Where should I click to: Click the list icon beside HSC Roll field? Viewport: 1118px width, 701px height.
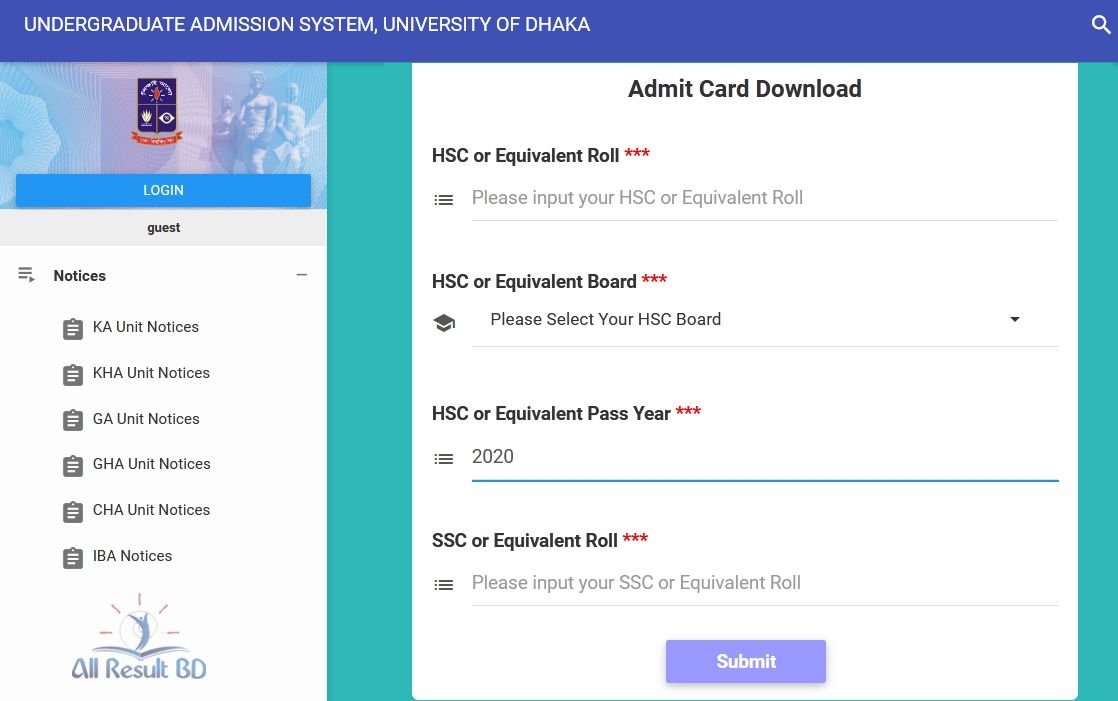(x=443, y=200)
